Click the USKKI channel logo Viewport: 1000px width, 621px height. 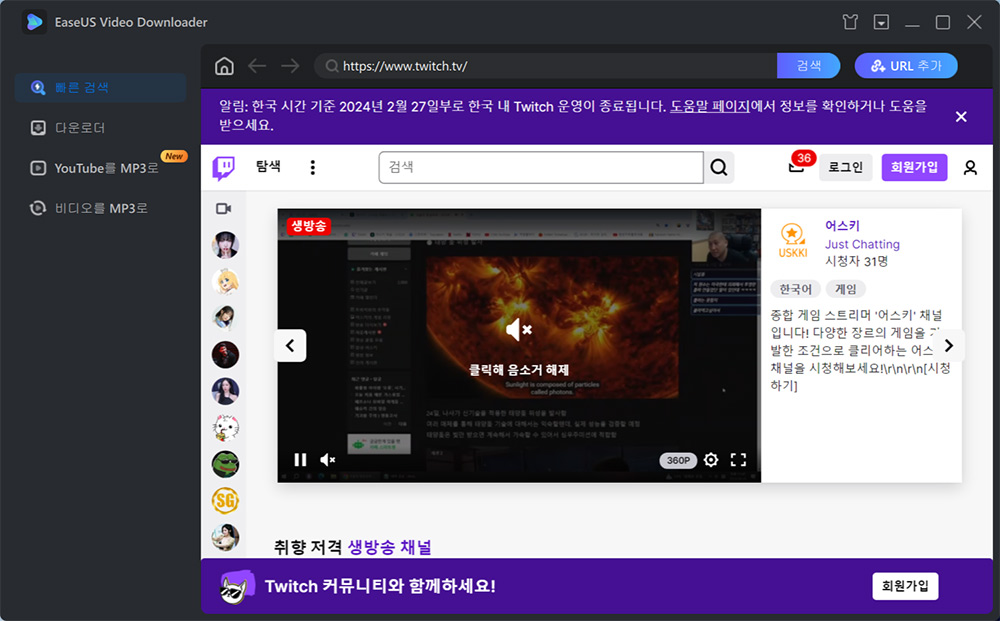(x=793, y=240)
